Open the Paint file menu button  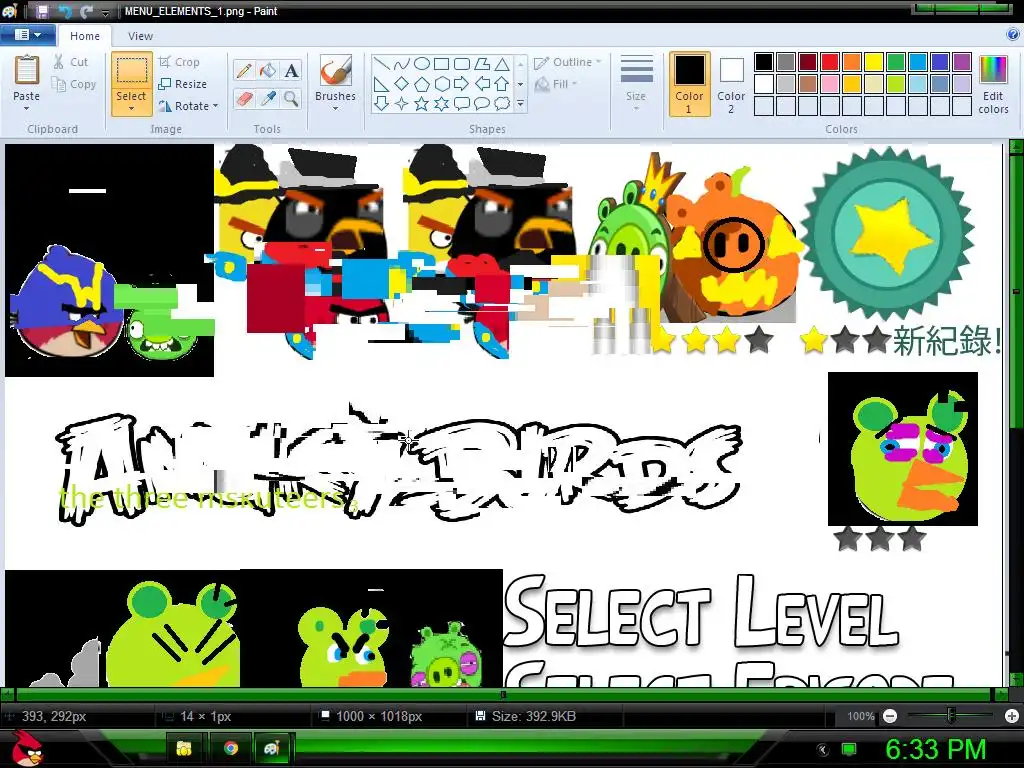click(x=27, y=35)
